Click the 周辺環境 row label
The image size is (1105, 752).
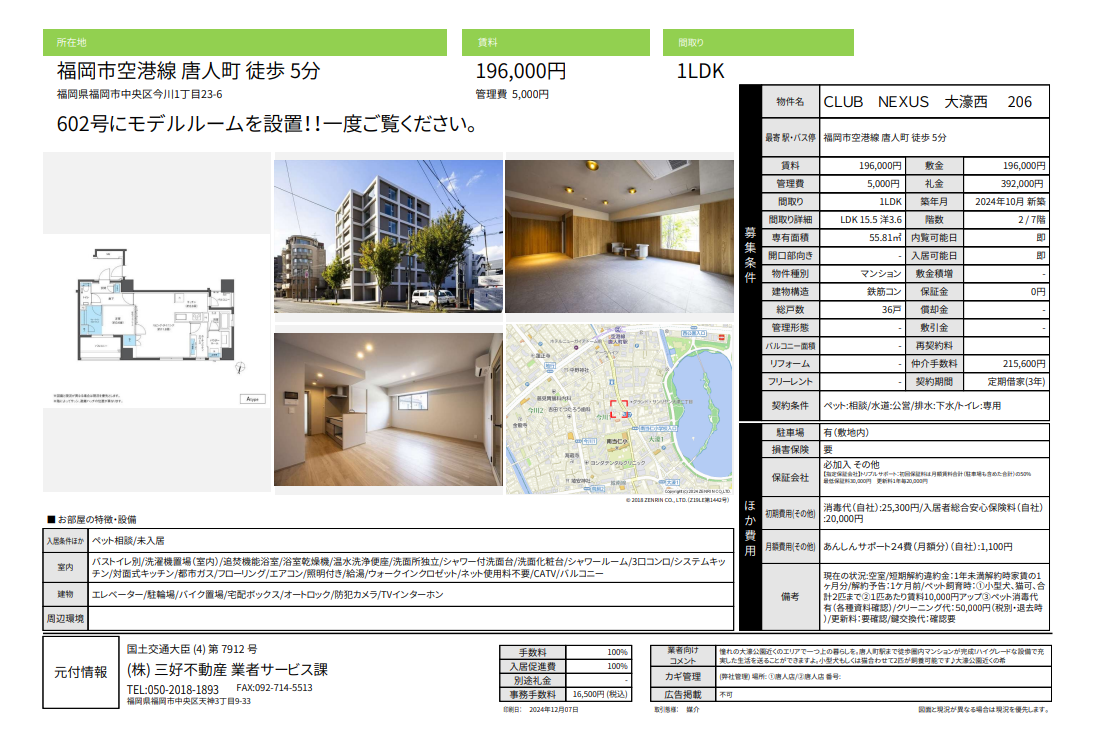66,619
